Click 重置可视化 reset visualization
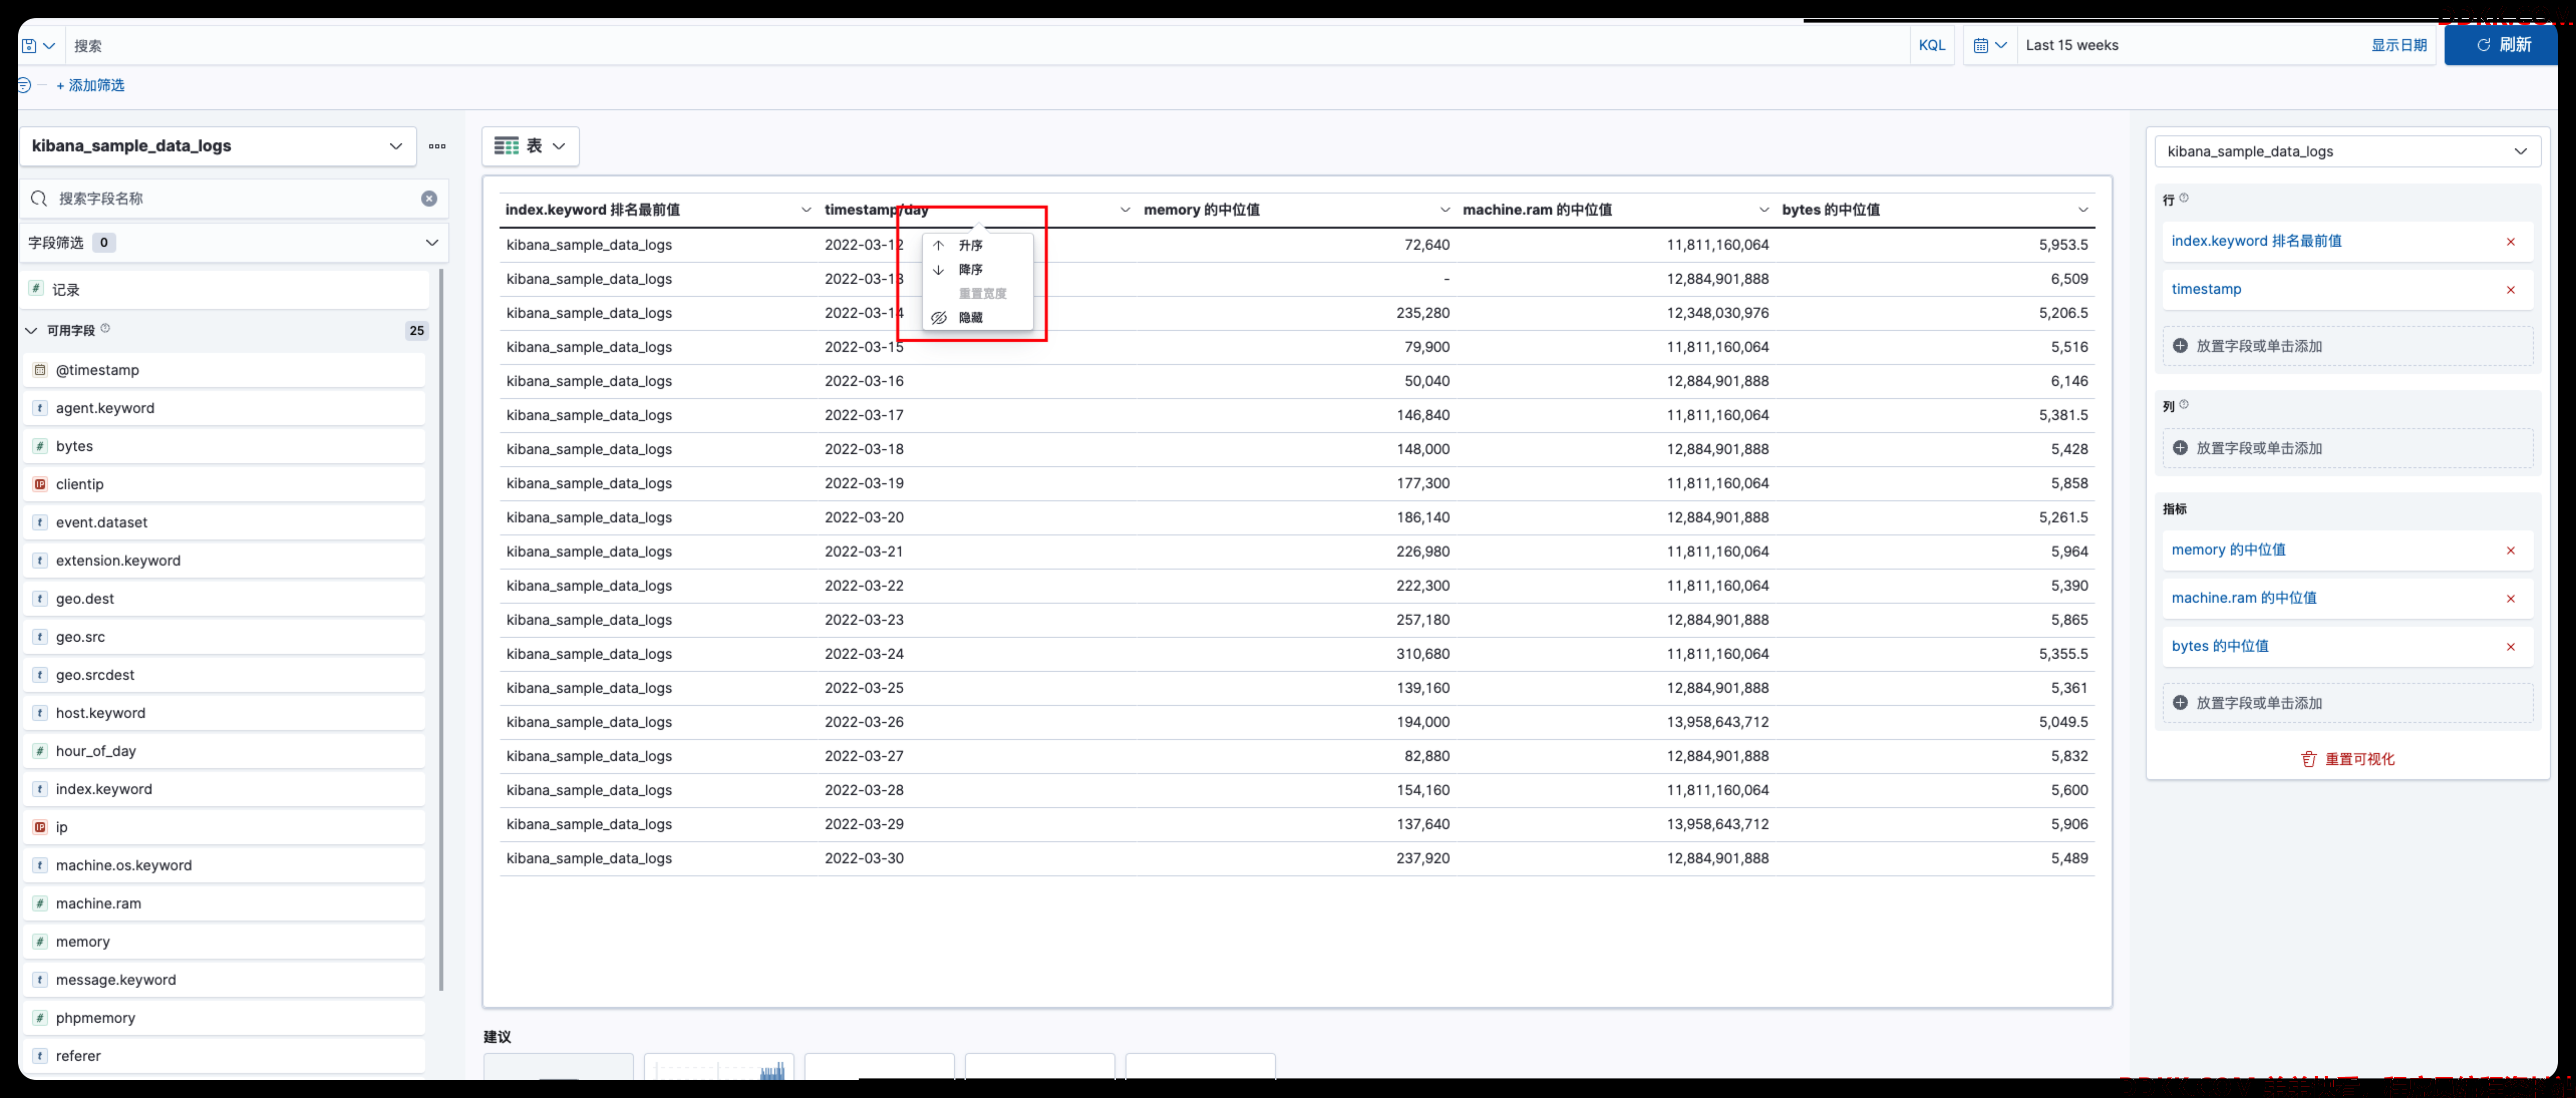This screenshot has height=1098, width=2576. tap(2347, 759)
